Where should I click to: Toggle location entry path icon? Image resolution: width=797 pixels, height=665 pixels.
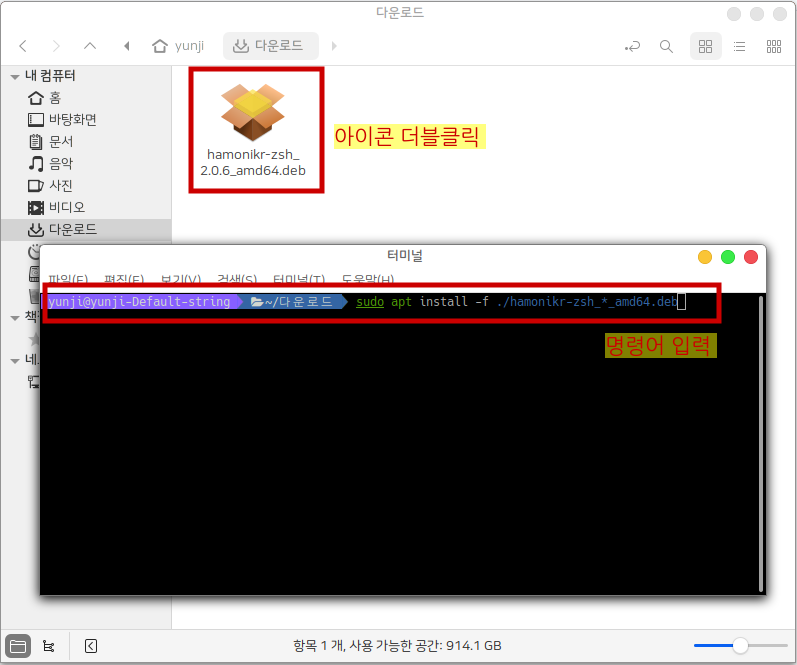632,46
